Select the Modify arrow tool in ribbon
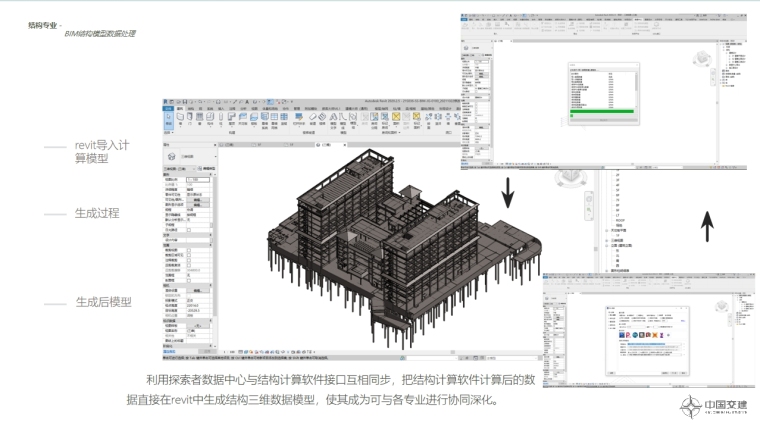This screenshot has height=429, width=760. (x=168, y=119)
